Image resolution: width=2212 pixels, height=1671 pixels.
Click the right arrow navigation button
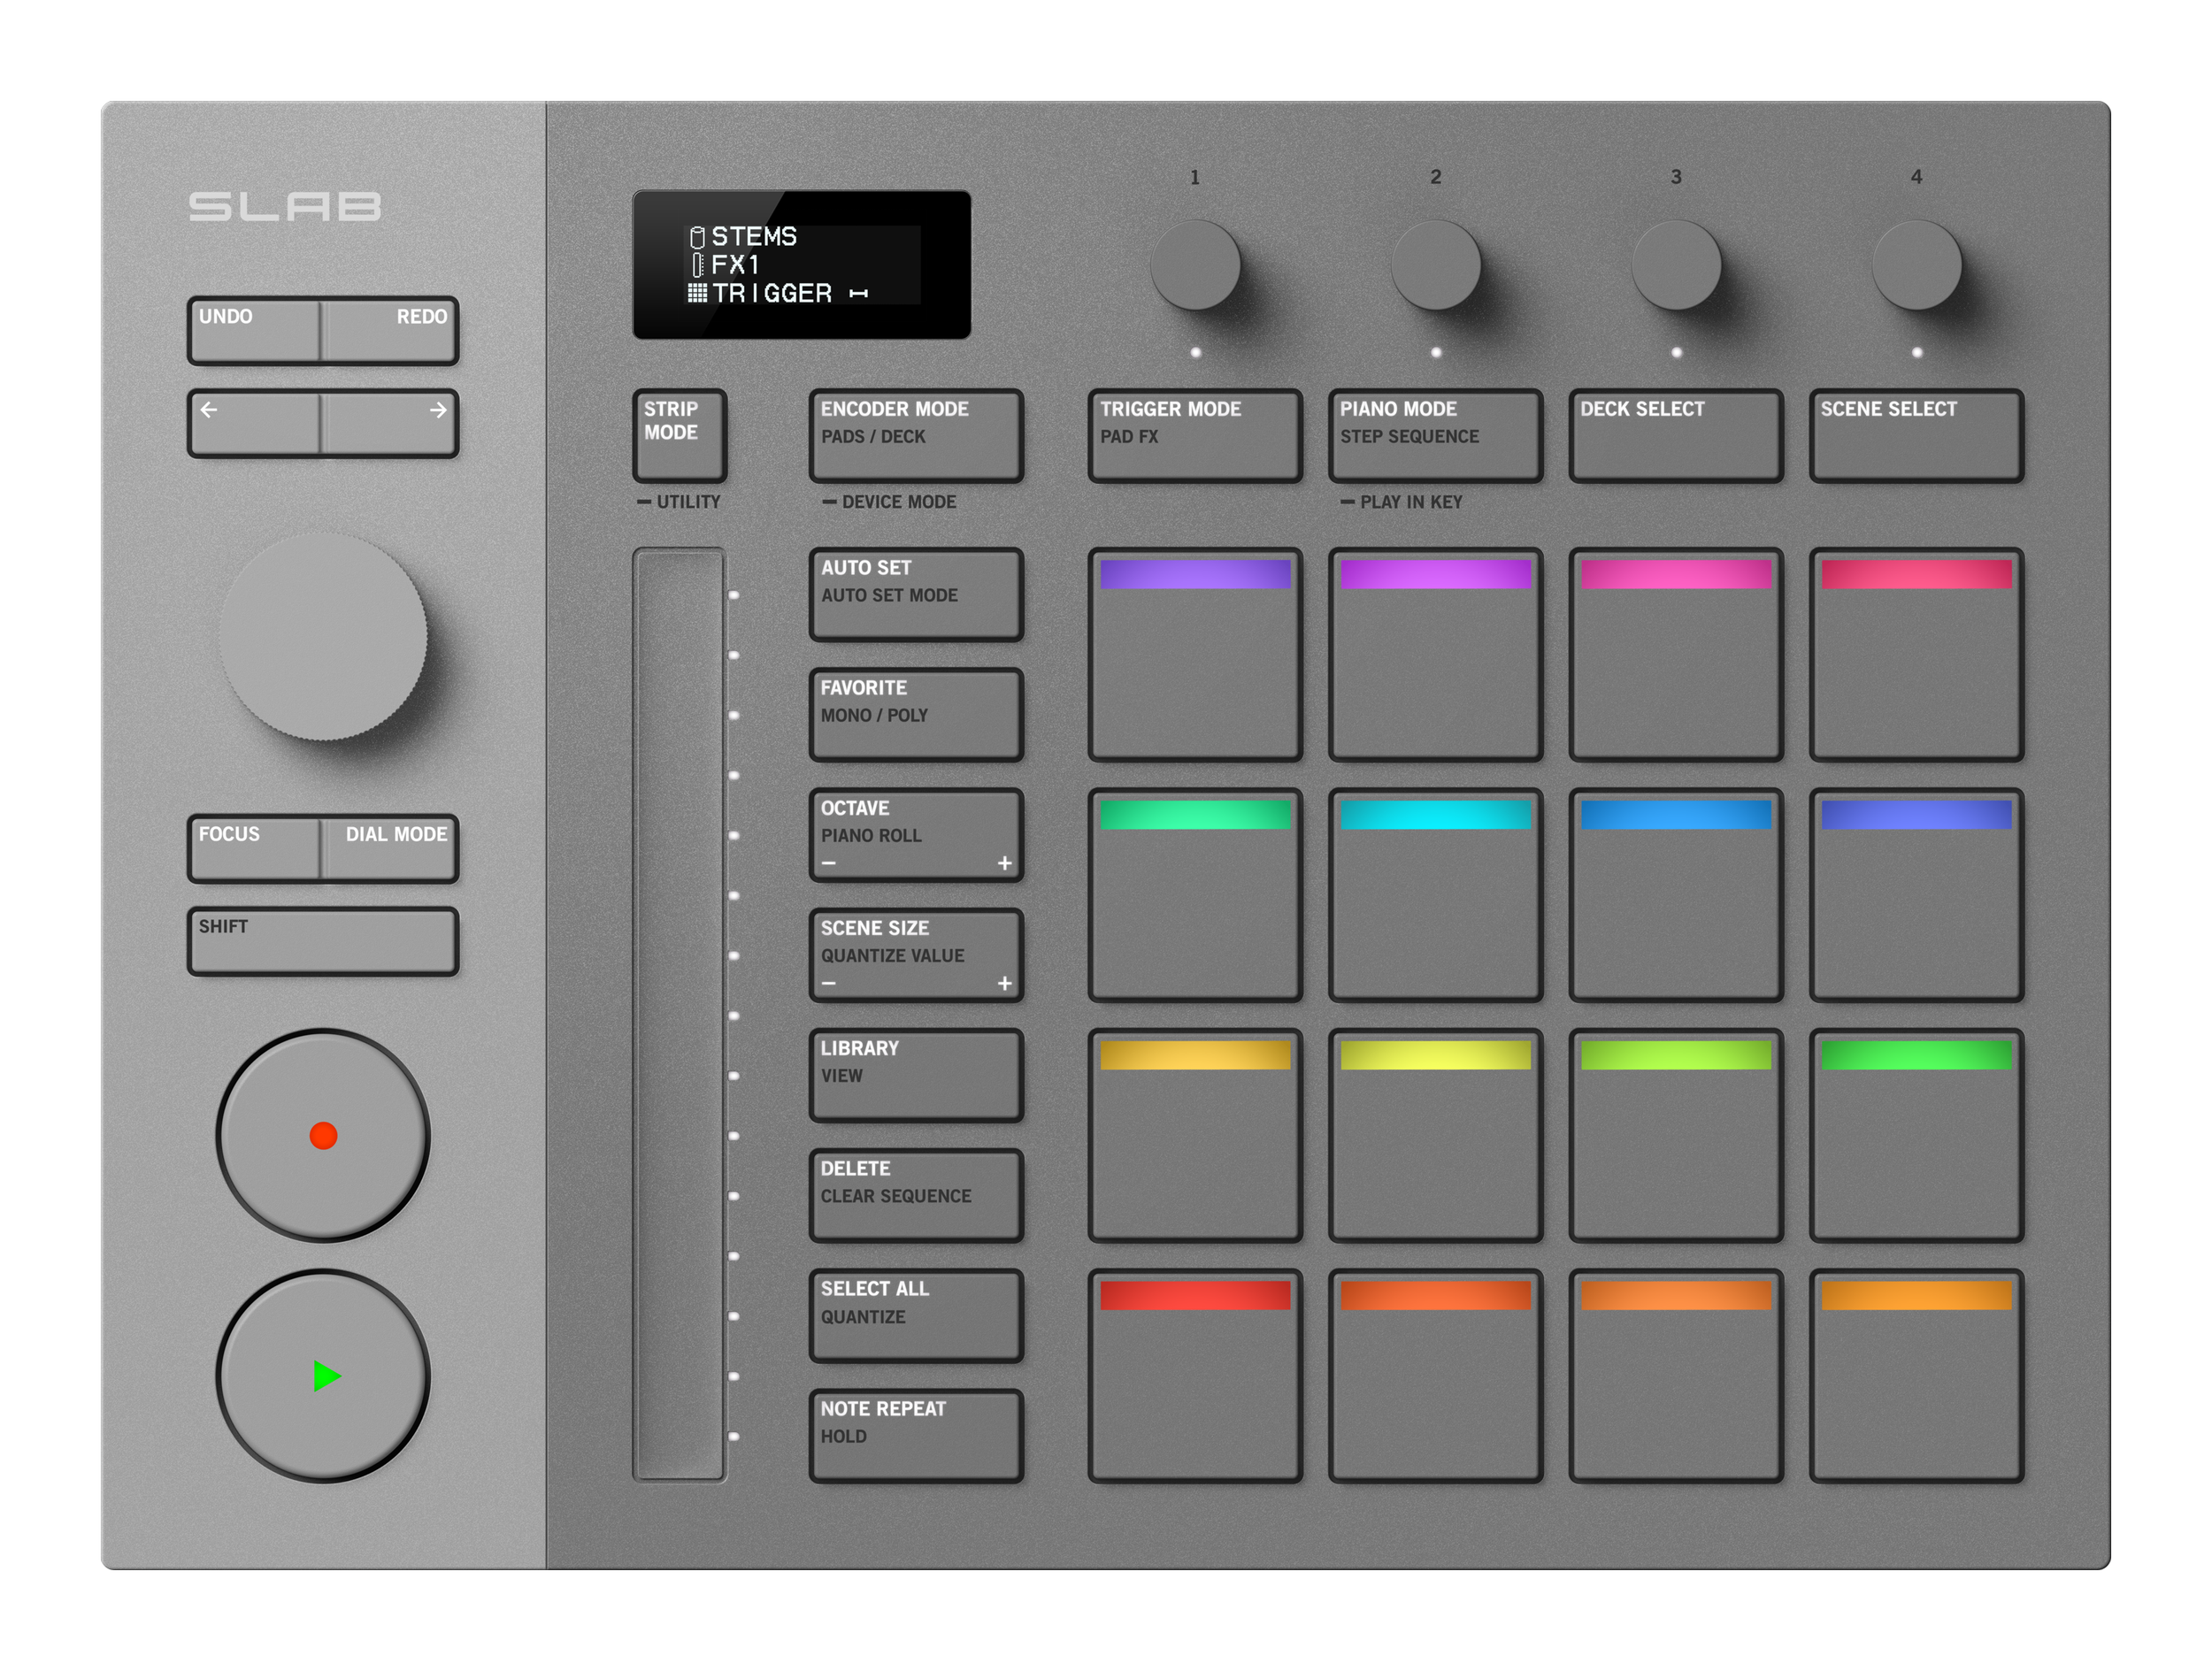pyautogui.click(x=391, y=424)
